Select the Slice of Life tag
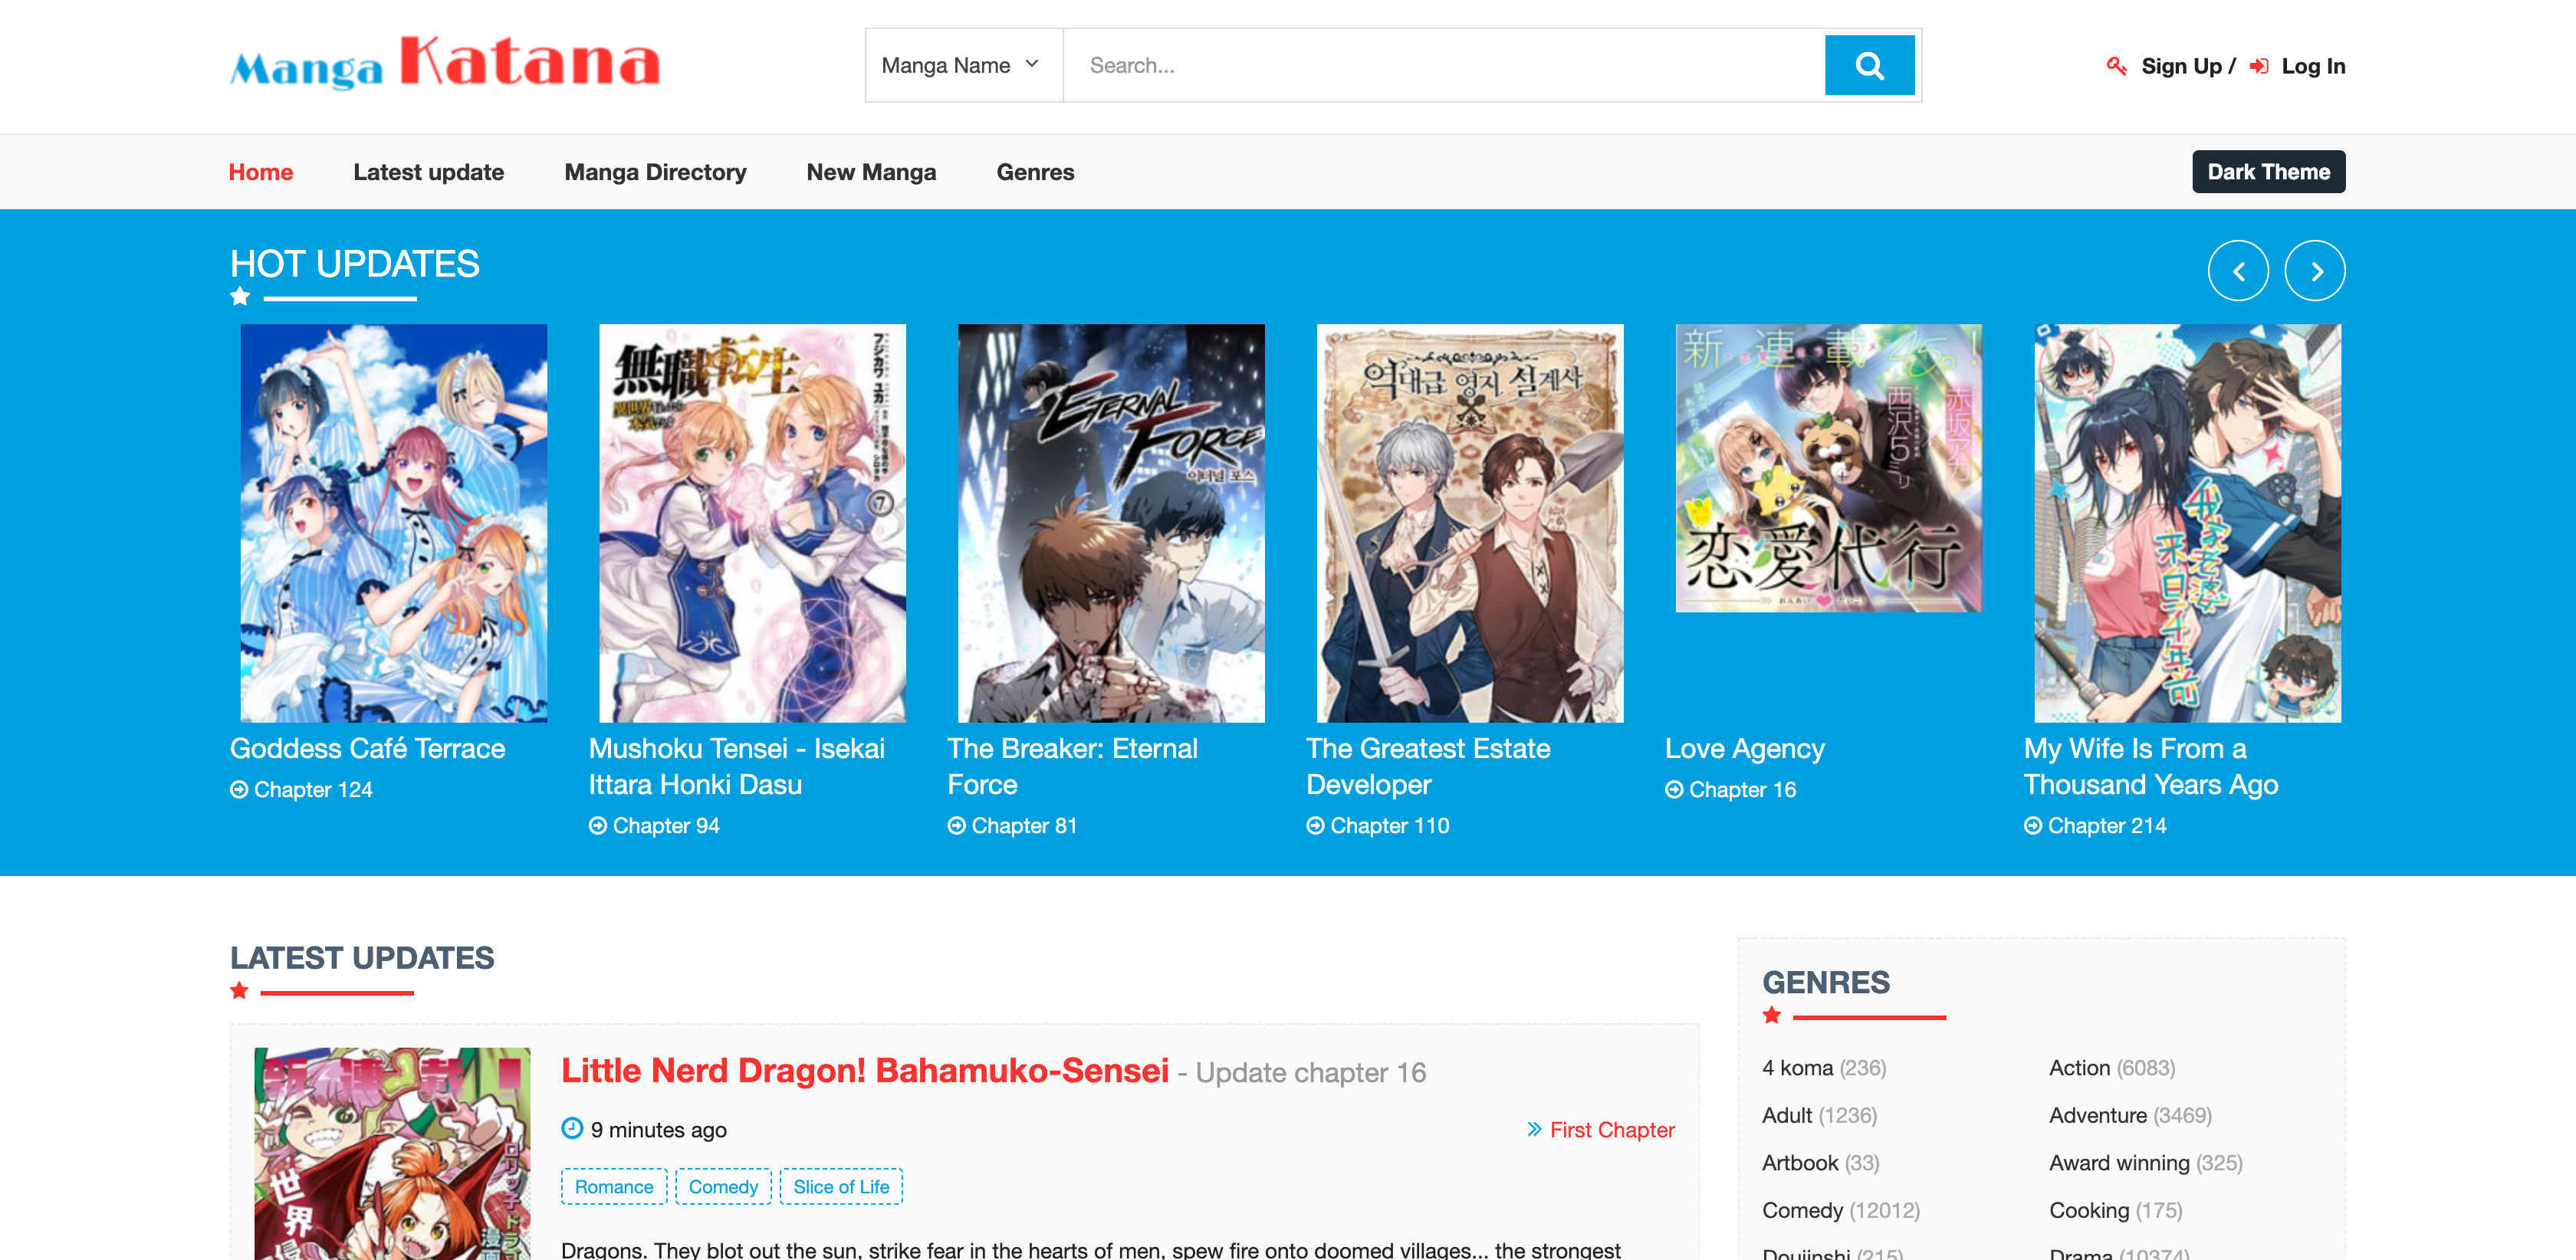2576x1260 pixels. (x=841, y=1186)
